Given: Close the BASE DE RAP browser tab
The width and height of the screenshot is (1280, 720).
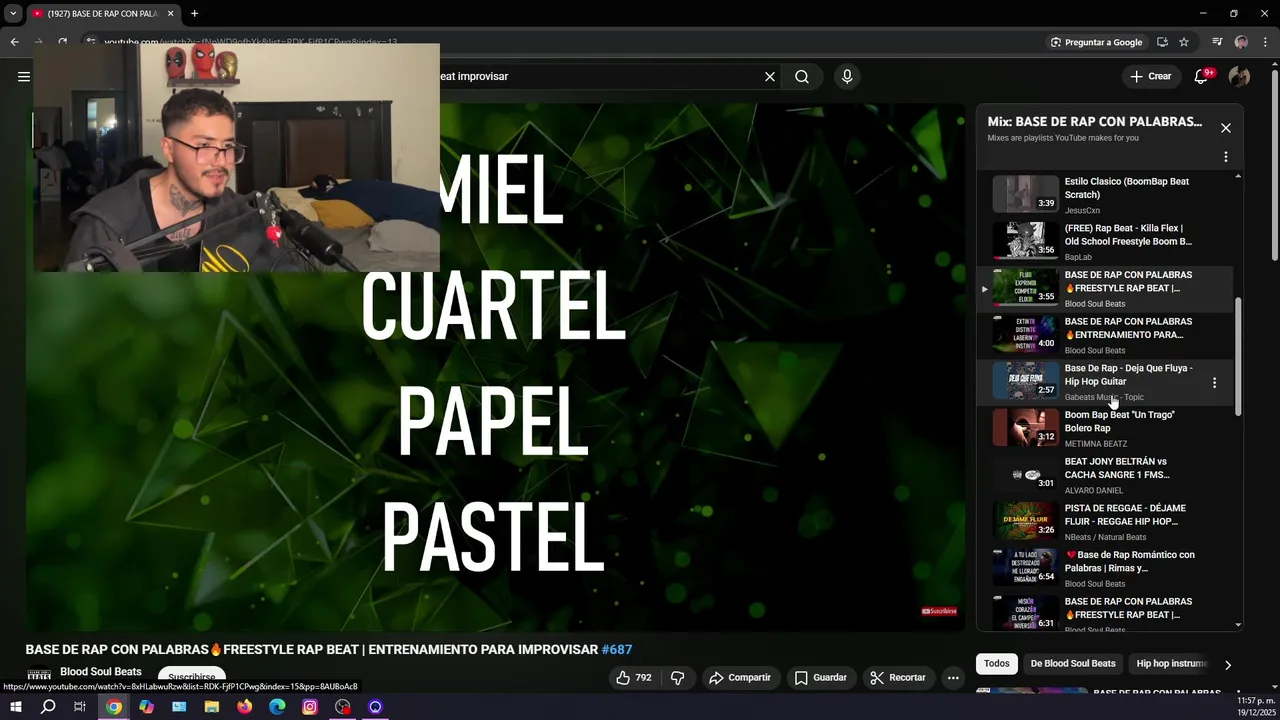Looking at the screenshot, I should (x=170, y=13).
